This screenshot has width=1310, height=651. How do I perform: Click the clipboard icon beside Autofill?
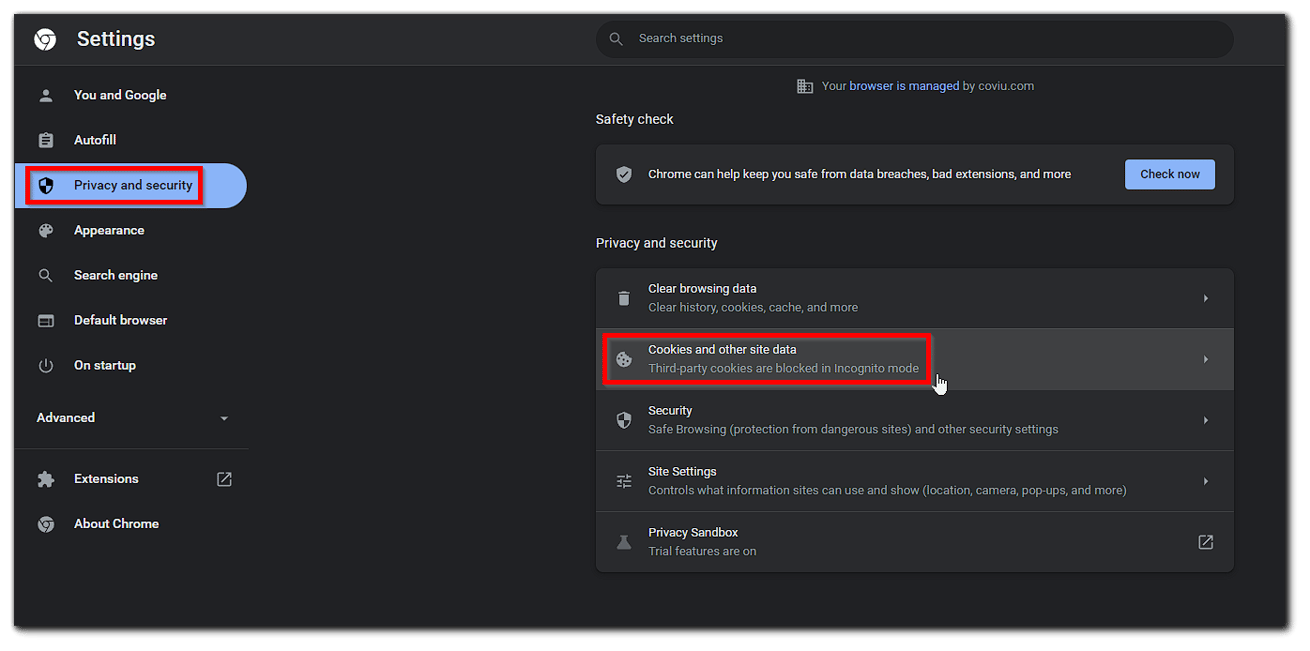pos(45,140)
